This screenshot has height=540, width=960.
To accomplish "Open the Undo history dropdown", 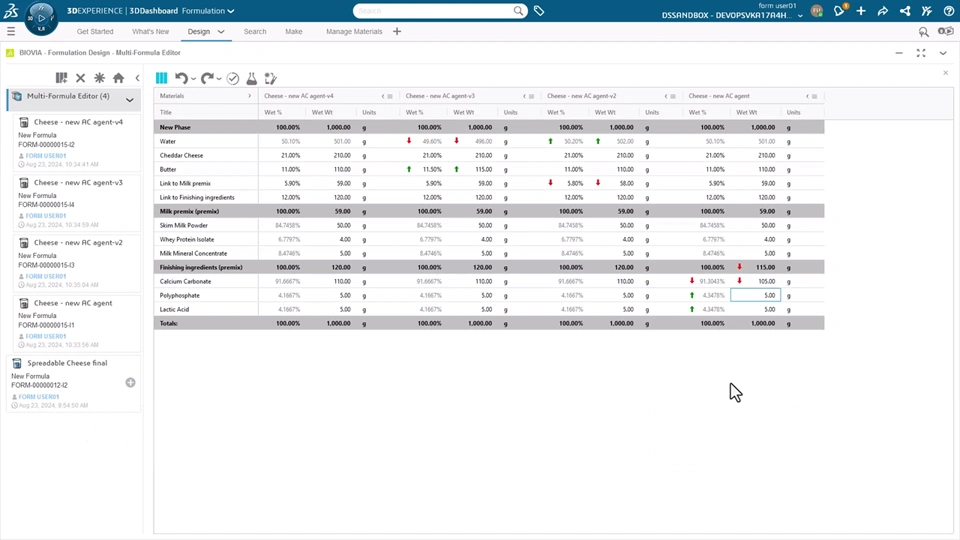I will tap(193, 79).
